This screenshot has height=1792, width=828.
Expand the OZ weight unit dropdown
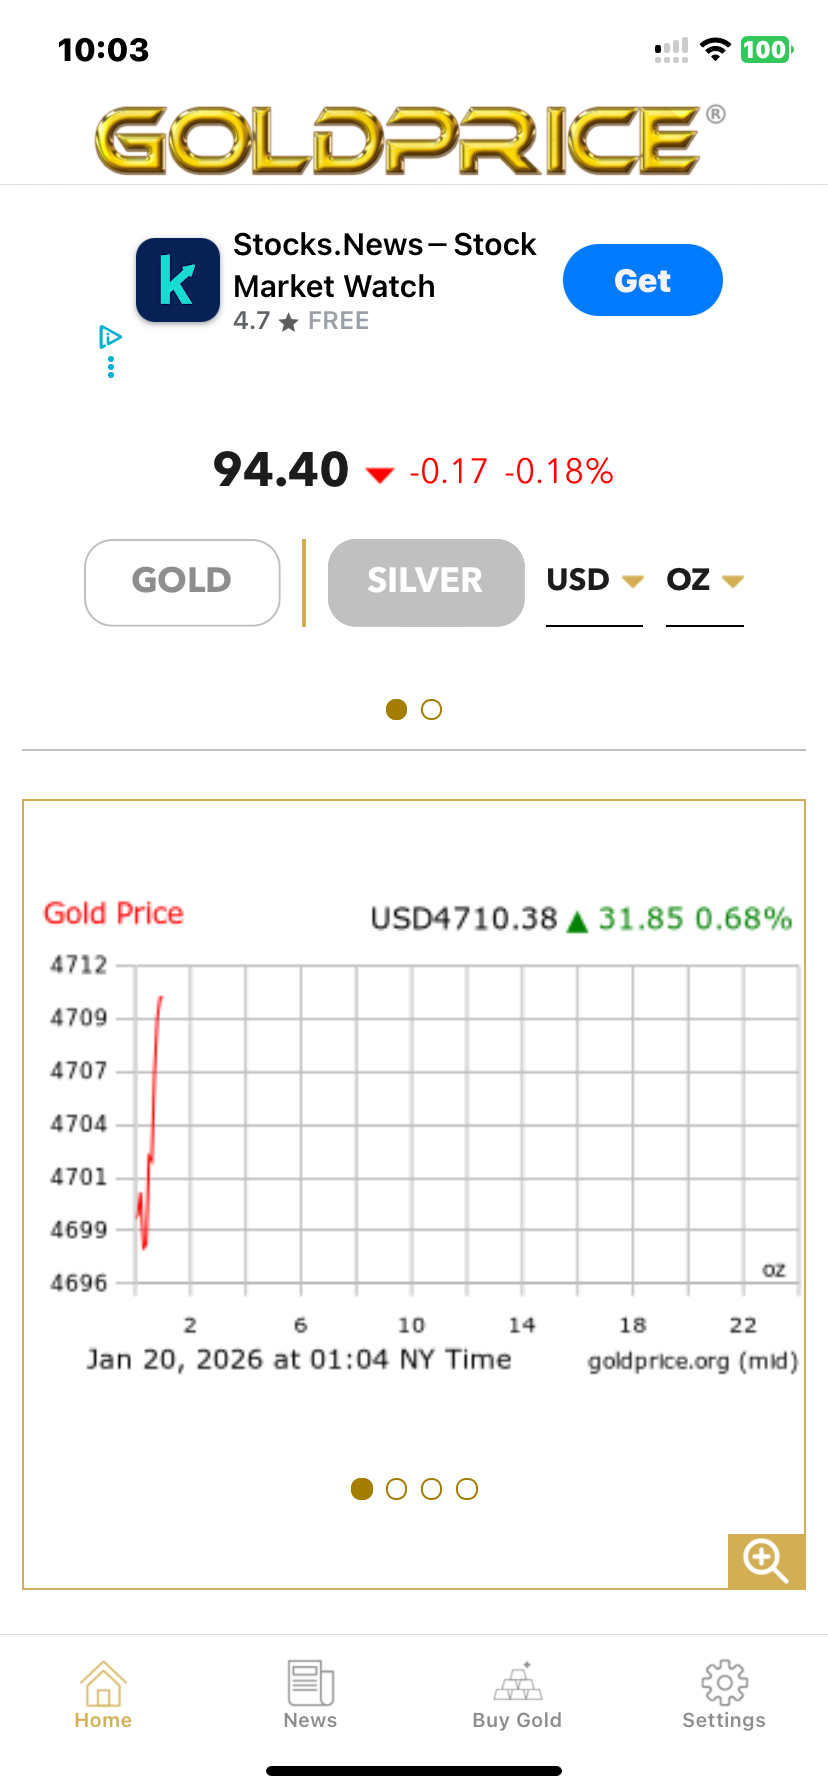704,581
